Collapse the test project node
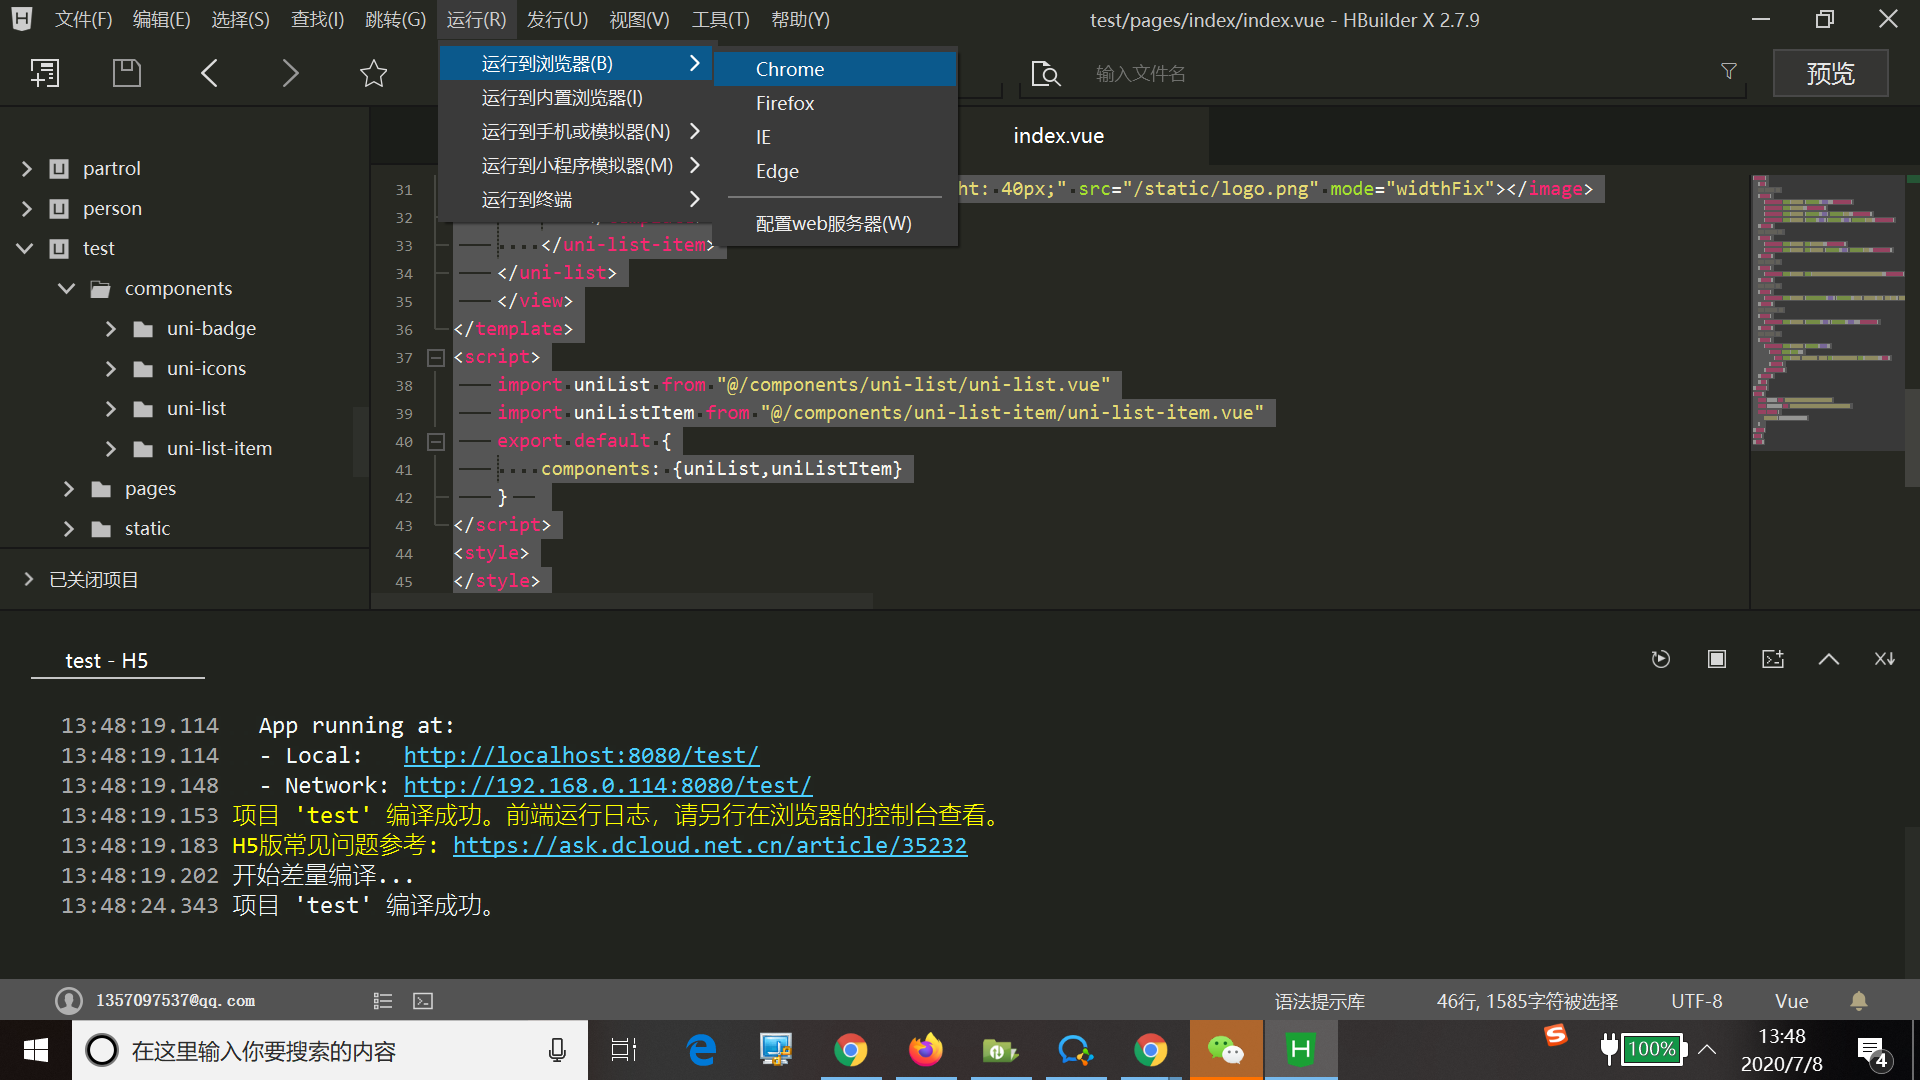This screenshot has height=1080, width=1920. pyautogui.click(x=23, y=248)
